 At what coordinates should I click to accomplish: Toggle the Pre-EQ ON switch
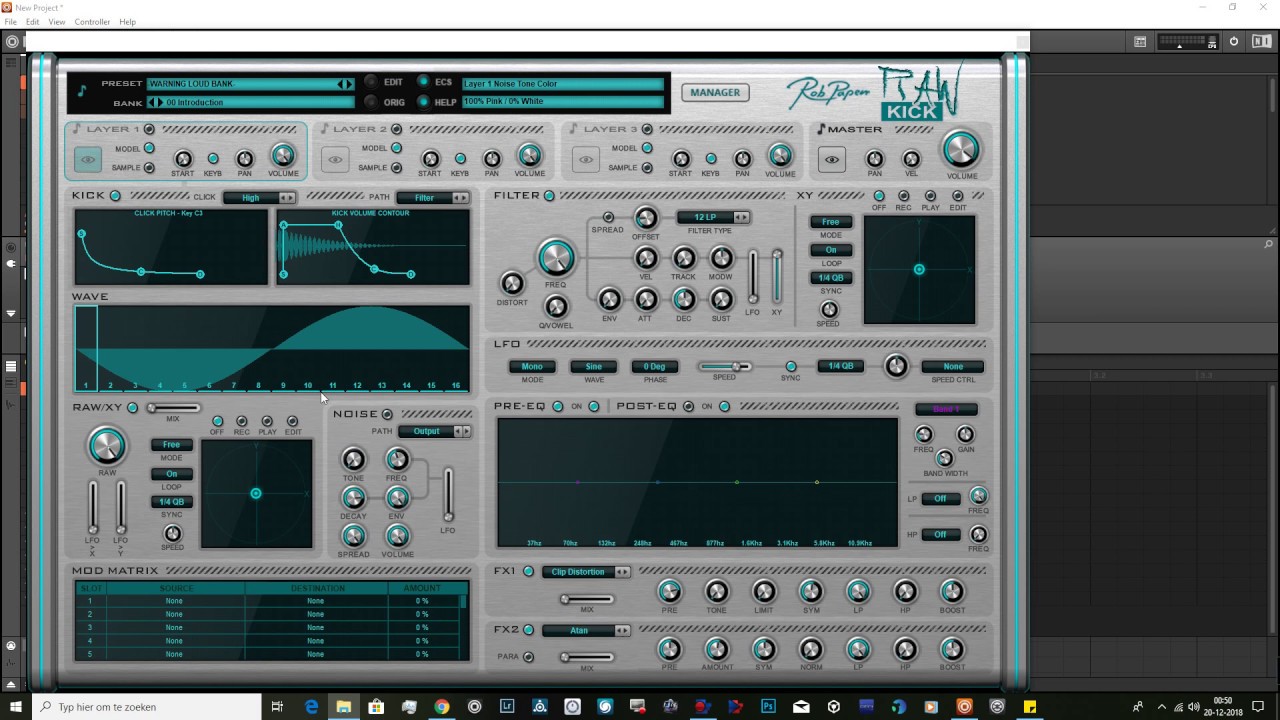tap(594, 406)
